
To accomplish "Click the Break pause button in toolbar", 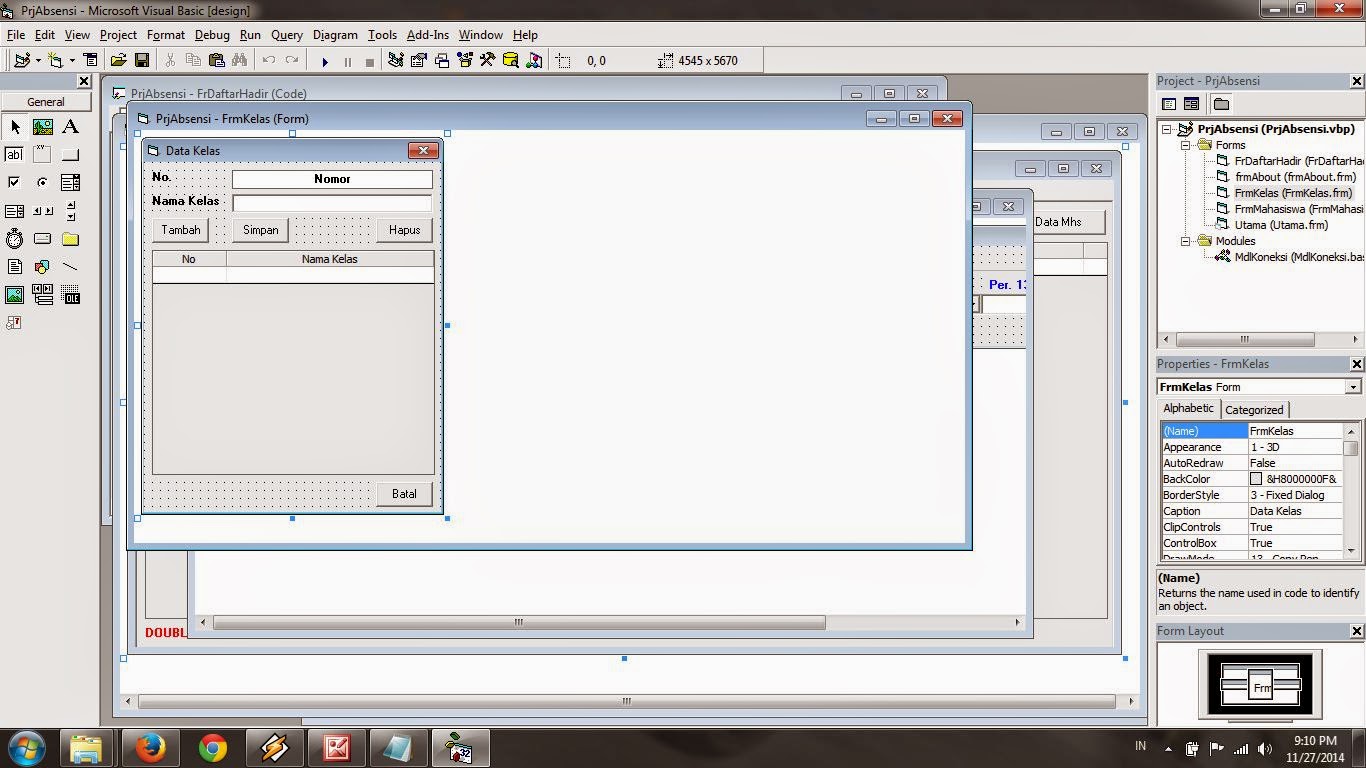I will click(x=348, y=61).
